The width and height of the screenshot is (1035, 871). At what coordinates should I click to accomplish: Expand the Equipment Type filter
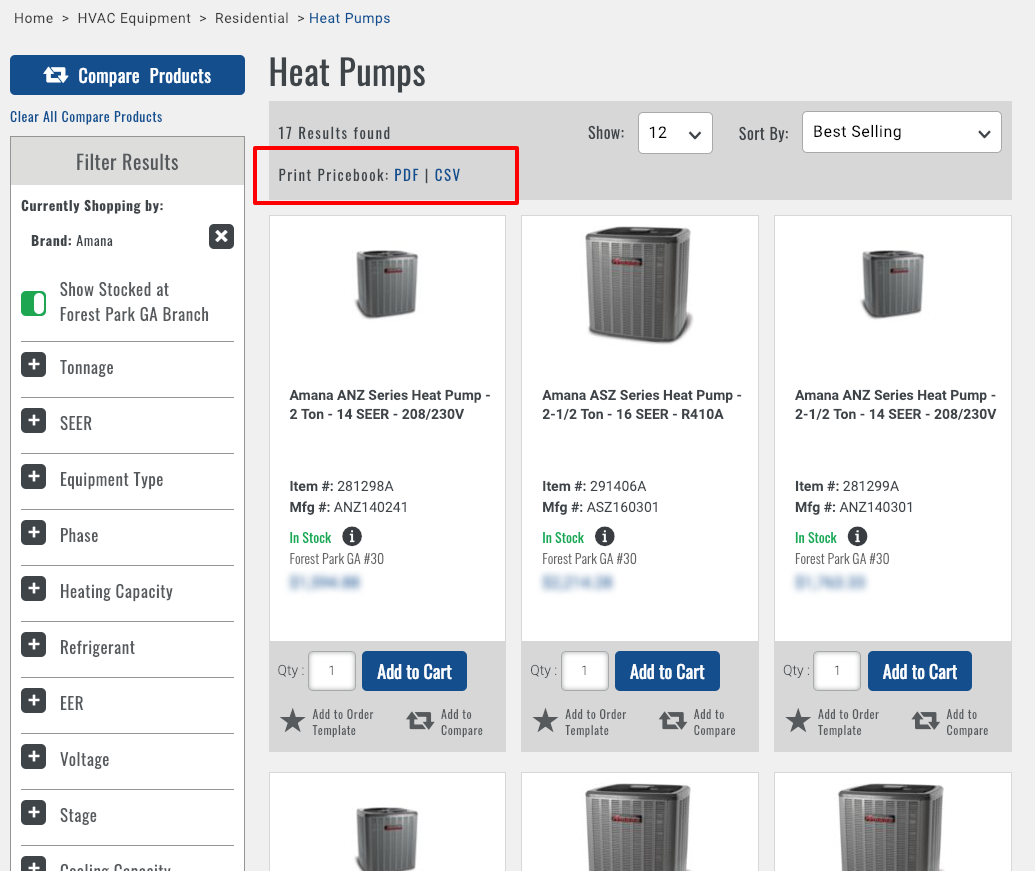coord(34,476)
